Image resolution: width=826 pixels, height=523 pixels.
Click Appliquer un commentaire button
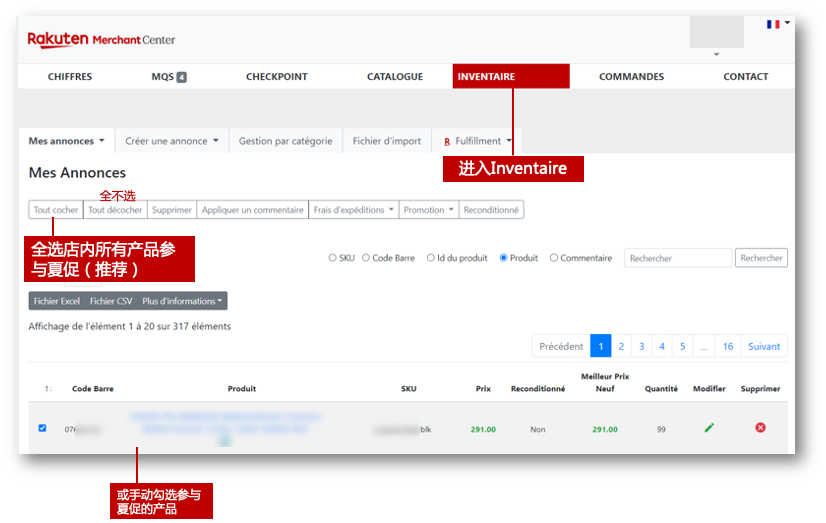[x=252, y=210]
